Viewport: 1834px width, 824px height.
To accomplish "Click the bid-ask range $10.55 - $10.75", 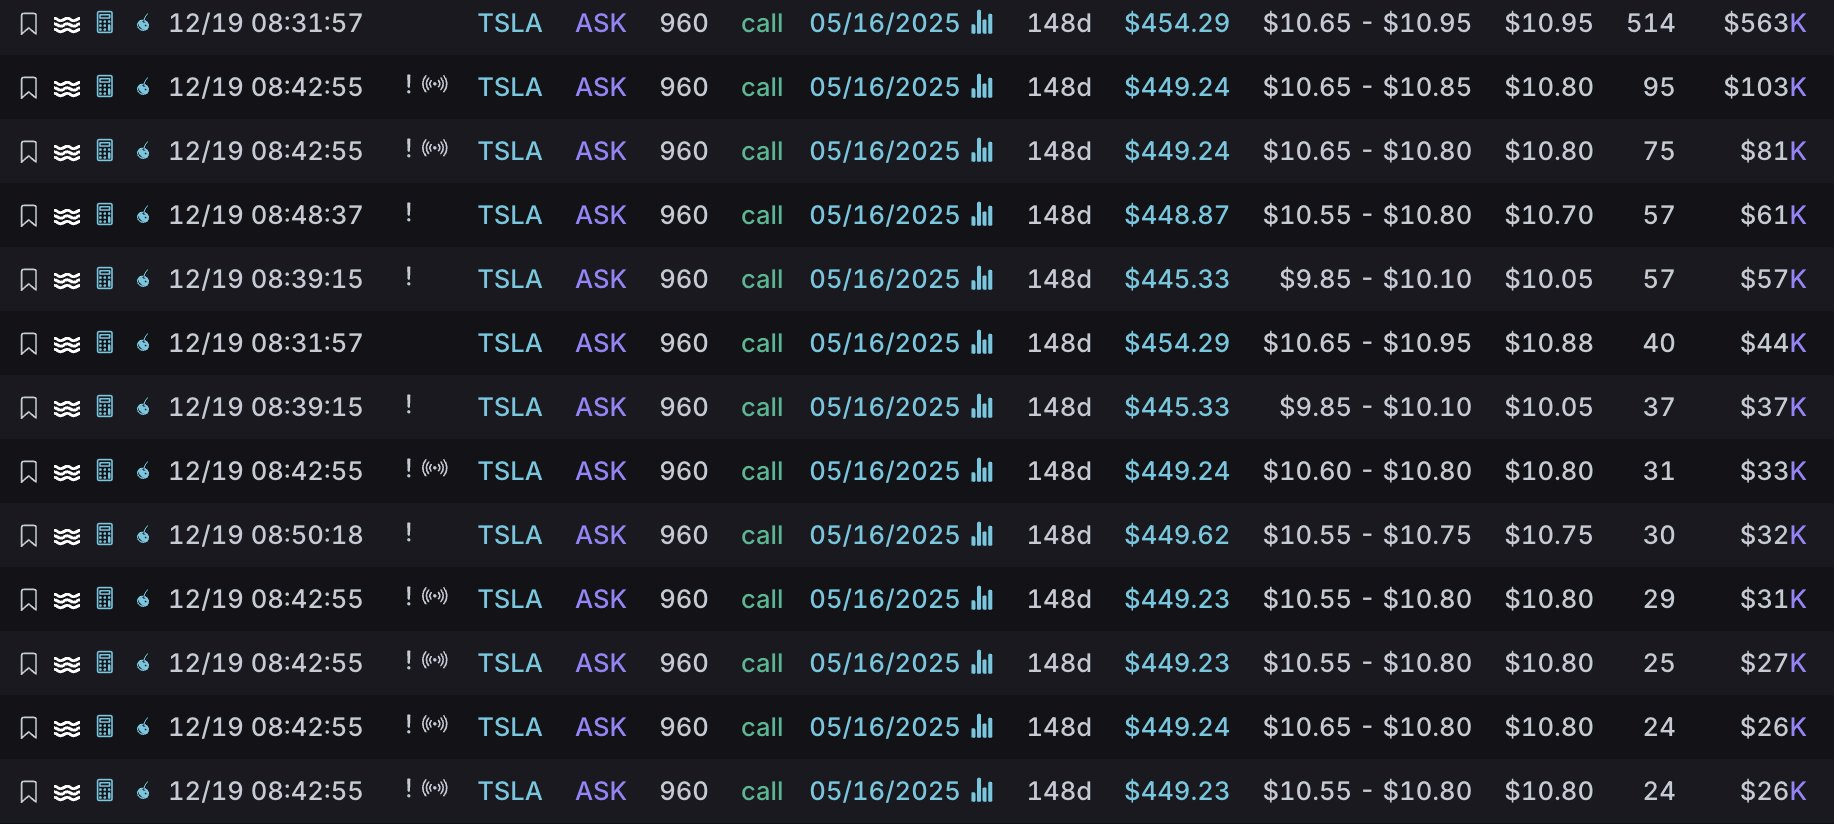I will pyautogui.click(x=1367, y=535).
